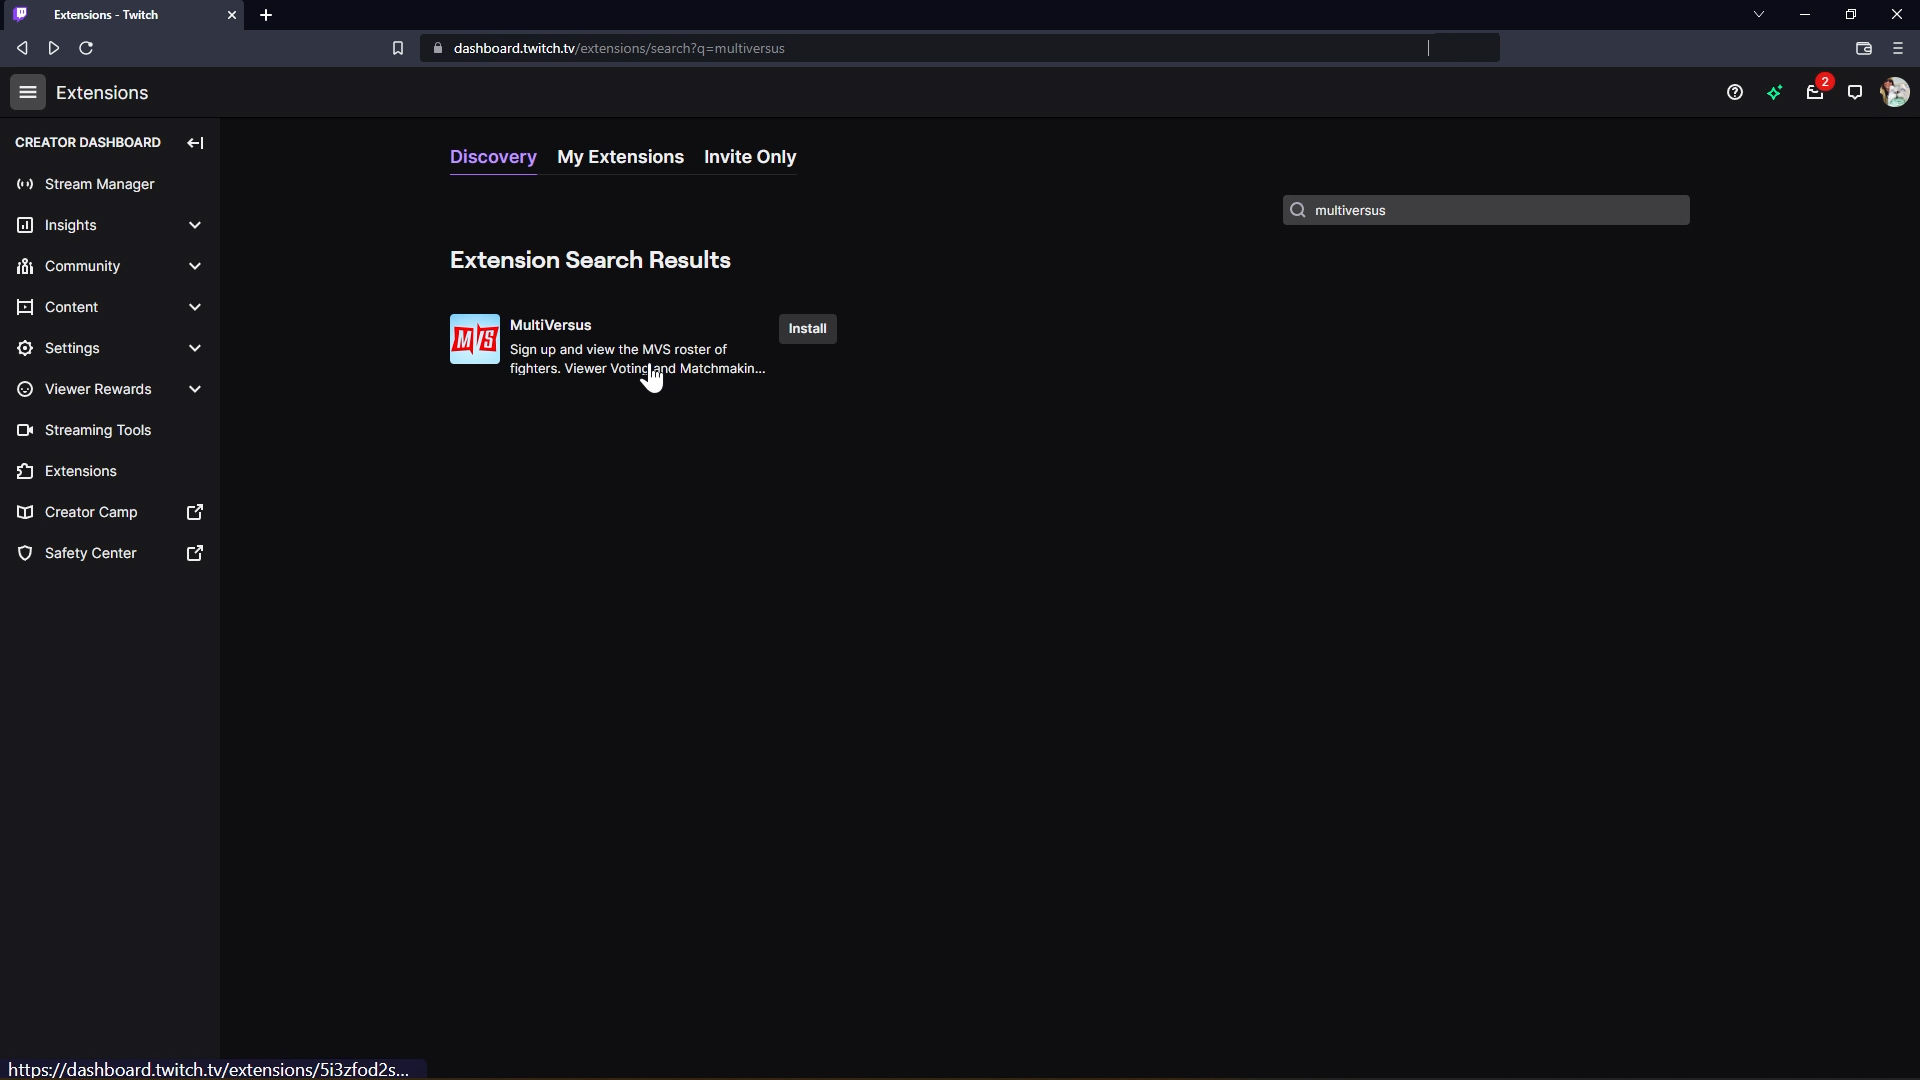Click the Safety Center shield icon
The height and width of the screenshot is (1080, 1920).
point(25,553)
